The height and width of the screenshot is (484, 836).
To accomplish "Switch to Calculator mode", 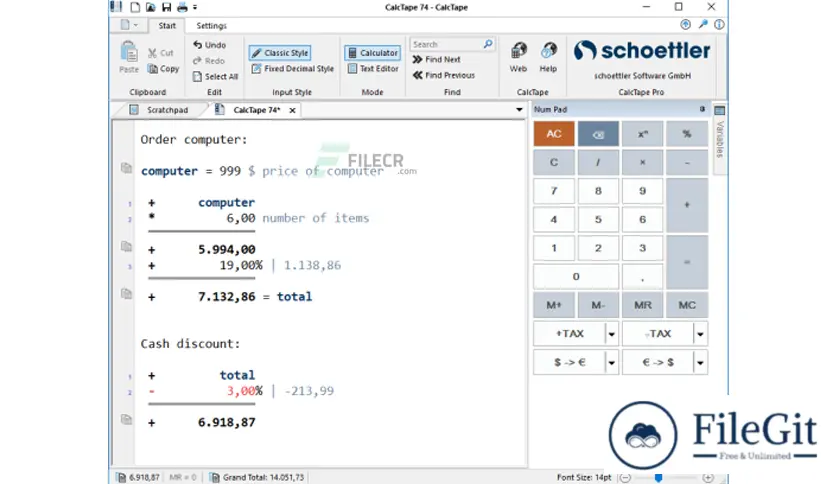I will tap(373, 53).
